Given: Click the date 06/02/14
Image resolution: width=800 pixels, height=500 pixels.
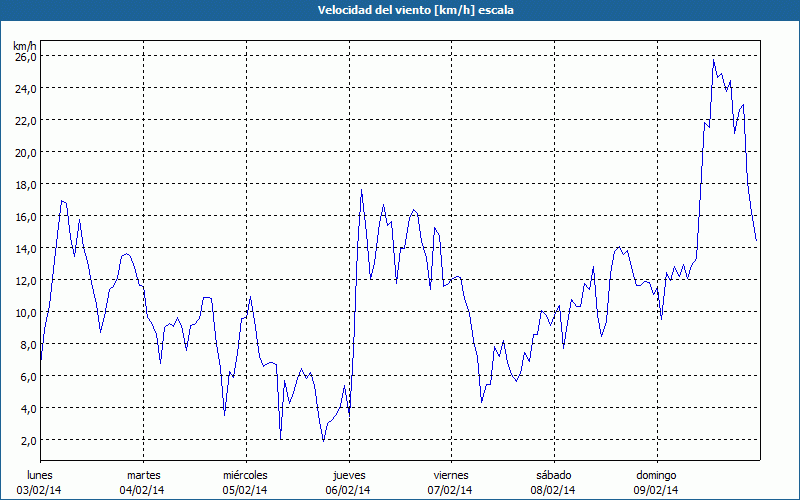Looking at the screenshot, I should coord(348,490).
